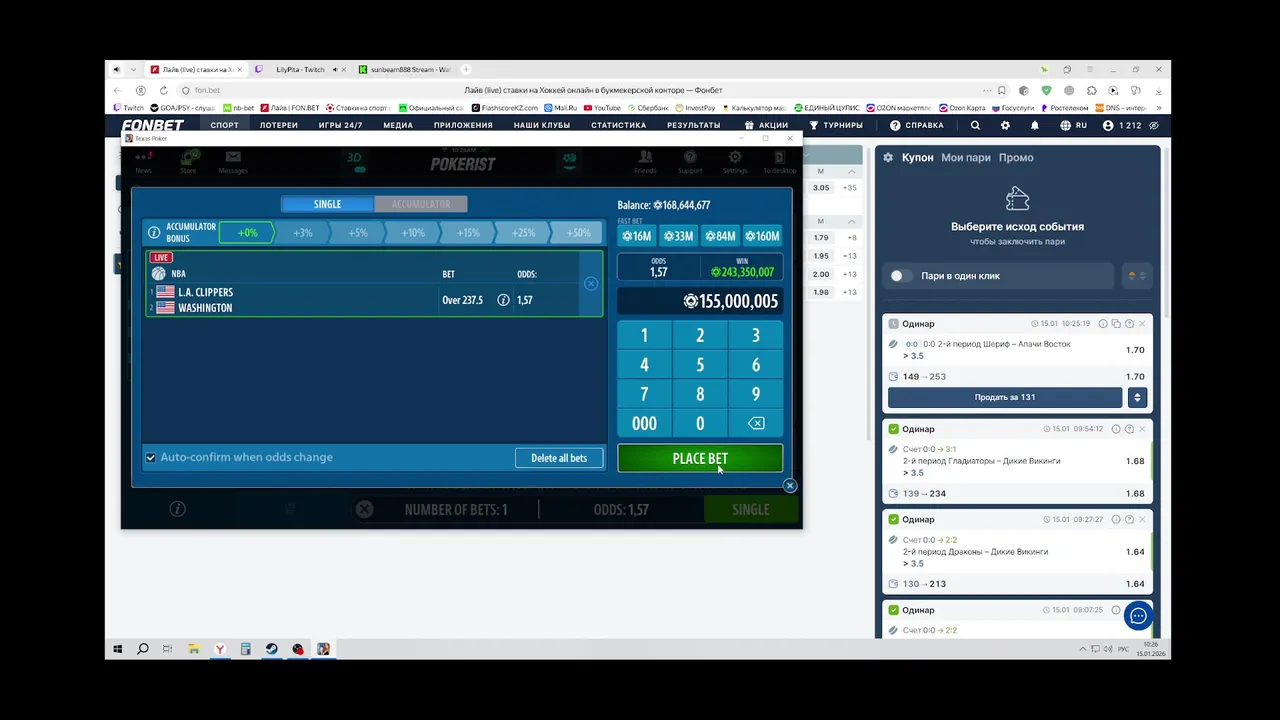Open the YouTube bookmark

click(602, 108)
